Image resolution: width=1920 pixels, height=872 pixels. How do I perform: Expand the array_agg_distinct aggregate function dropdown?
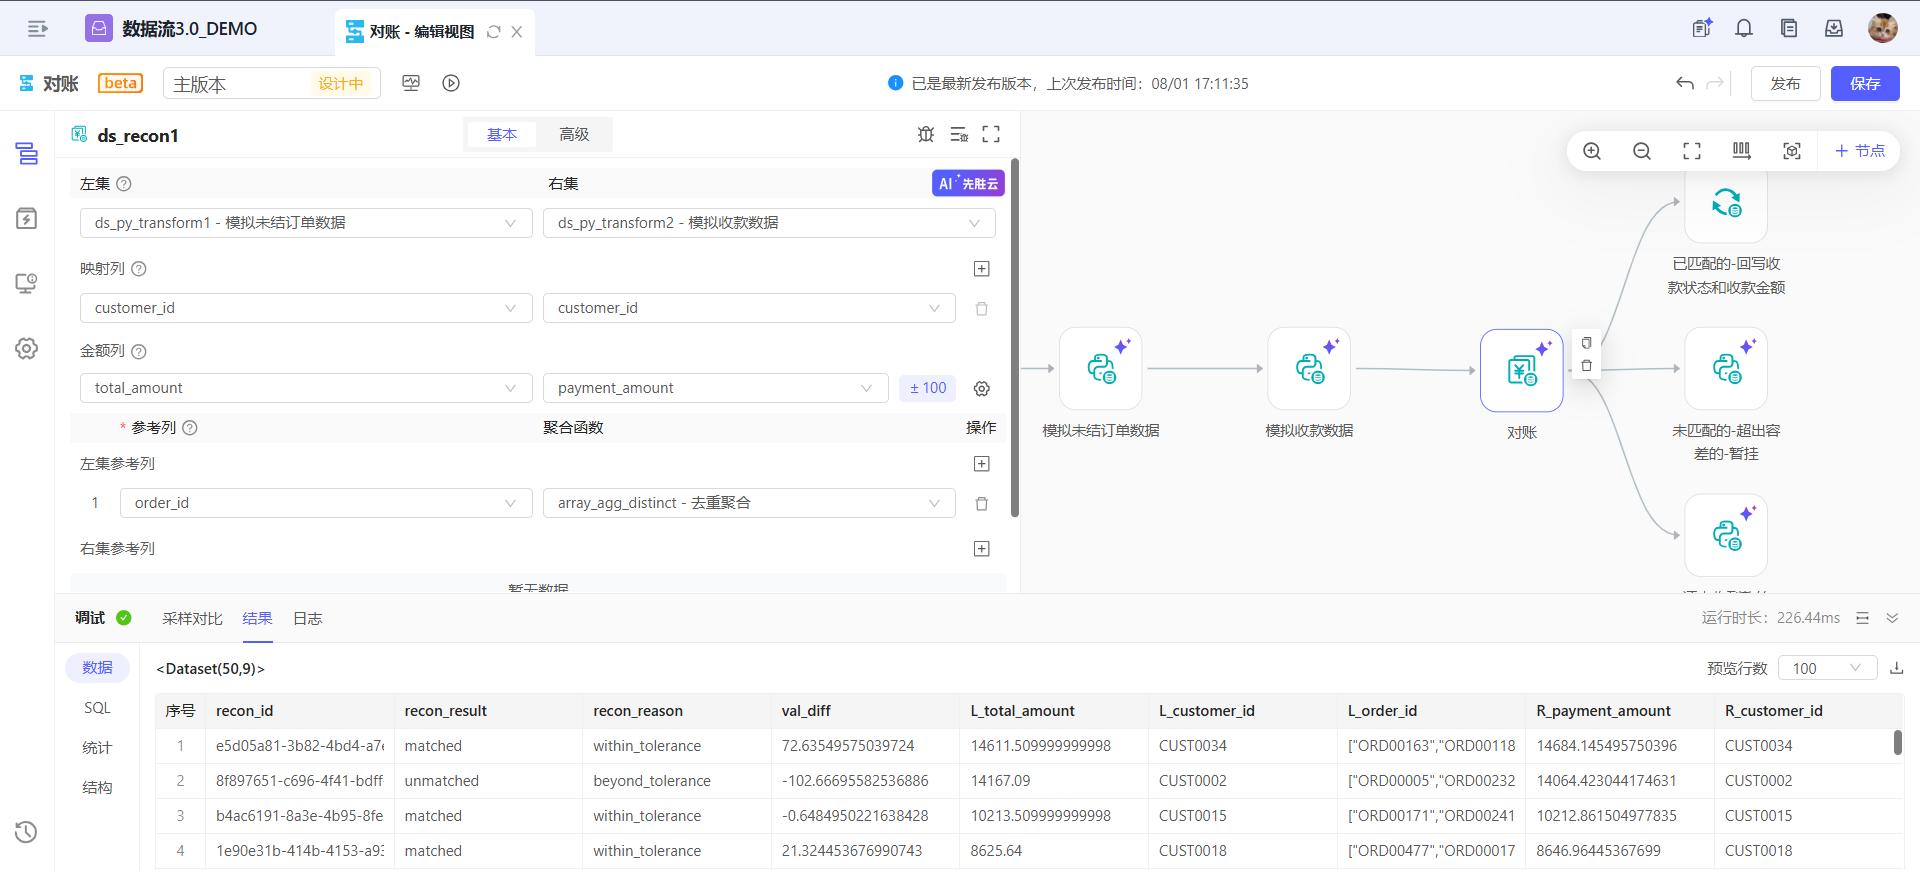[x=748, y=503]
